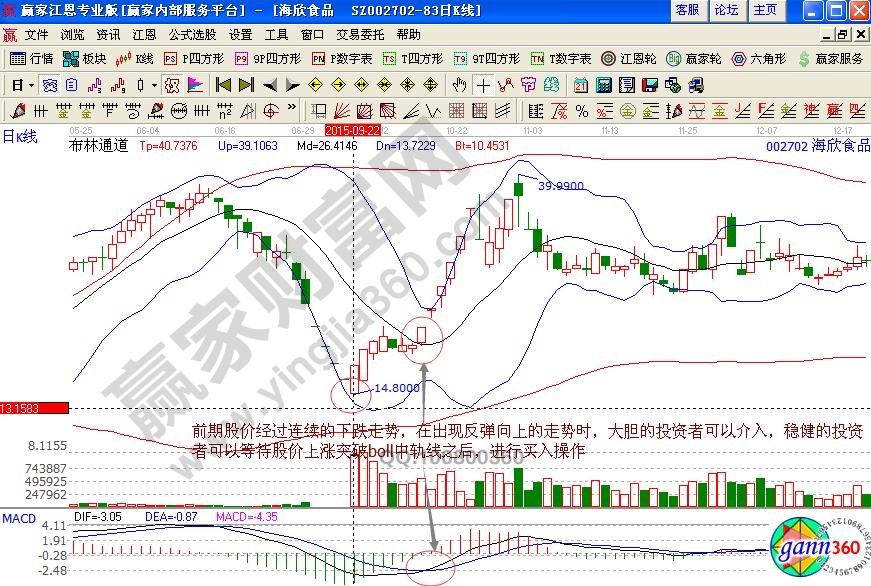Open the 行情 market quotes view

click(x=31, y=58)
